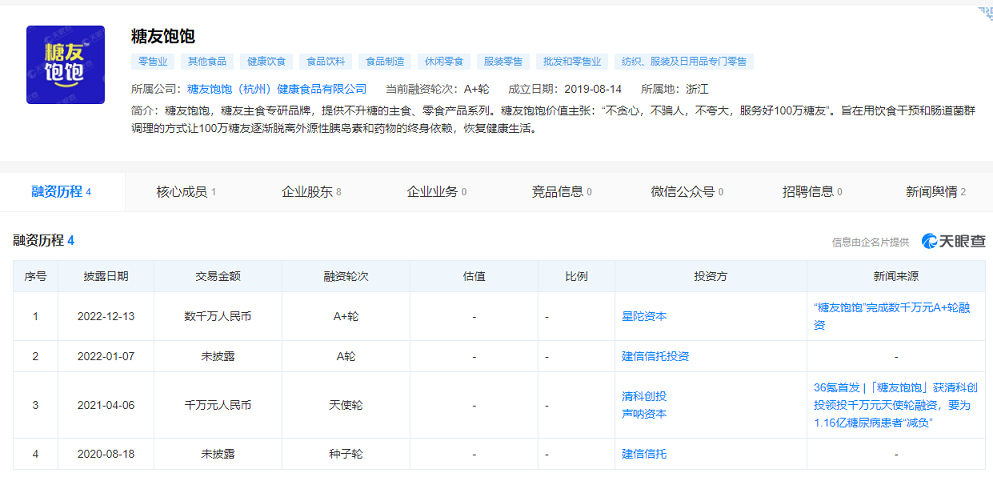Image resolution: width=993 pixels, height=485 pixels.
Task: Select the 竞品信息 tab
Action: [x=561, y=192]
